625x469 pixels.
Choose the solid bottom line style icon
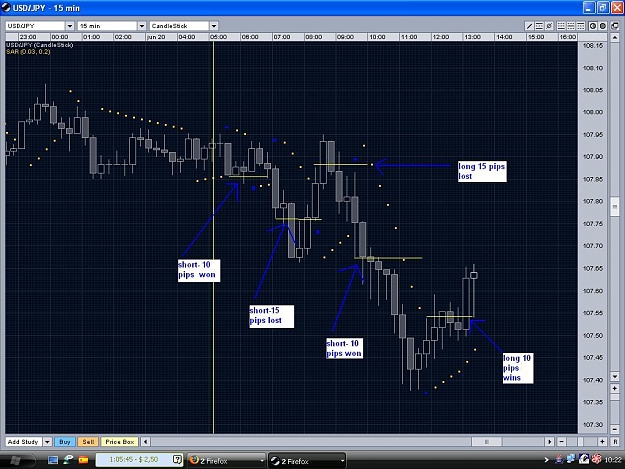click(561, 26)
